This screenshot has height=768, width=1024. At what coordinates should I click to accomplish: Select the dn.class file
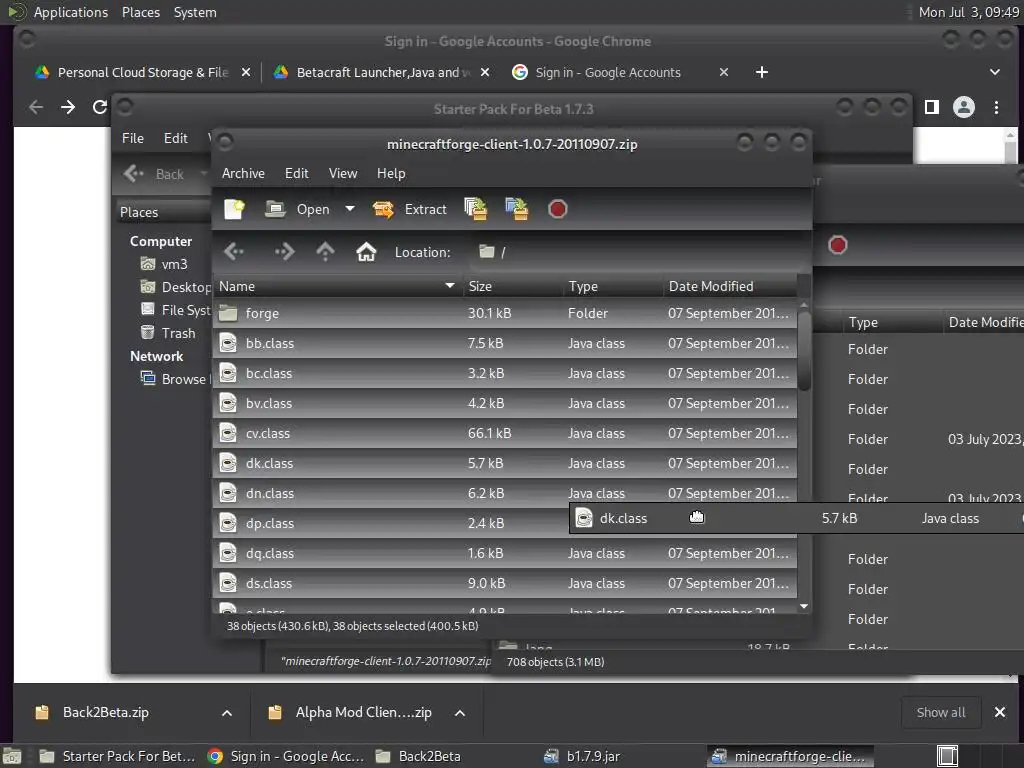(x=504, y=494)
